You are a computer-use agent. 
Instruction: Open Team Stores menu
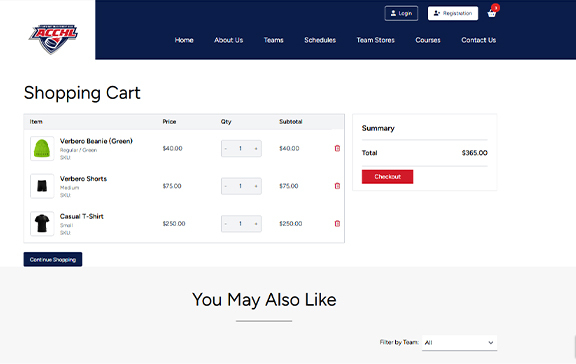click(x=375, y=40)
